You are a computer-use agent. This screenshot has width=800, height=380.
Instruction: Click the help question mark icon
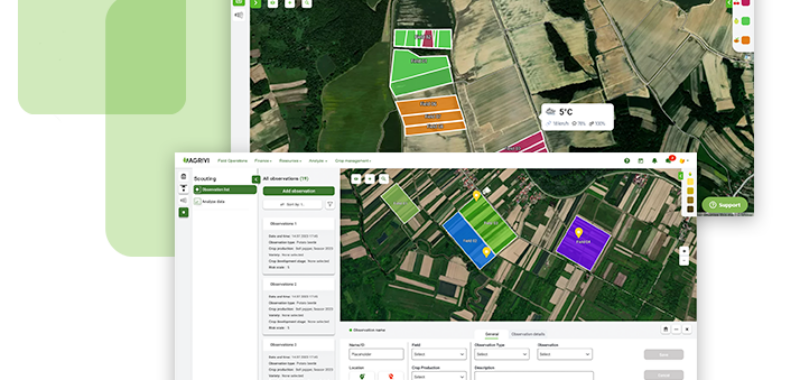[627, 161]
